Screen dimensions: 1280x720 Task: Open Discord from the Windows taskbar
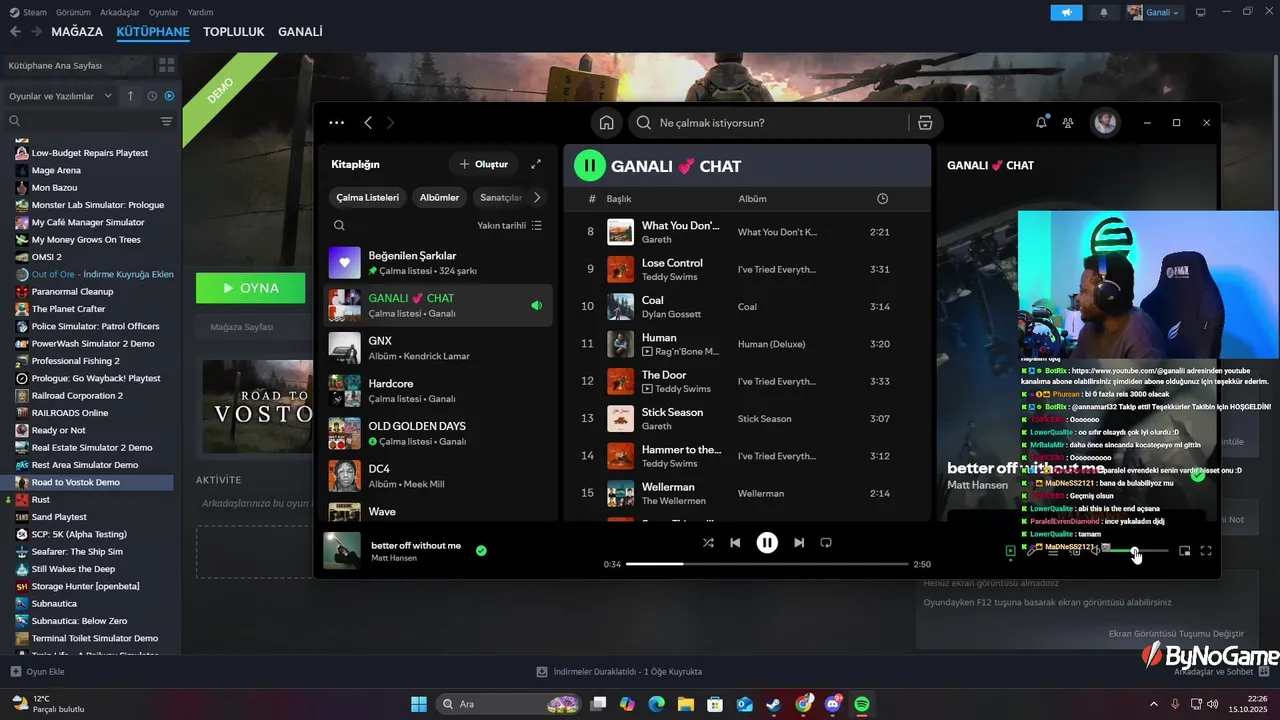click(833, 704)
